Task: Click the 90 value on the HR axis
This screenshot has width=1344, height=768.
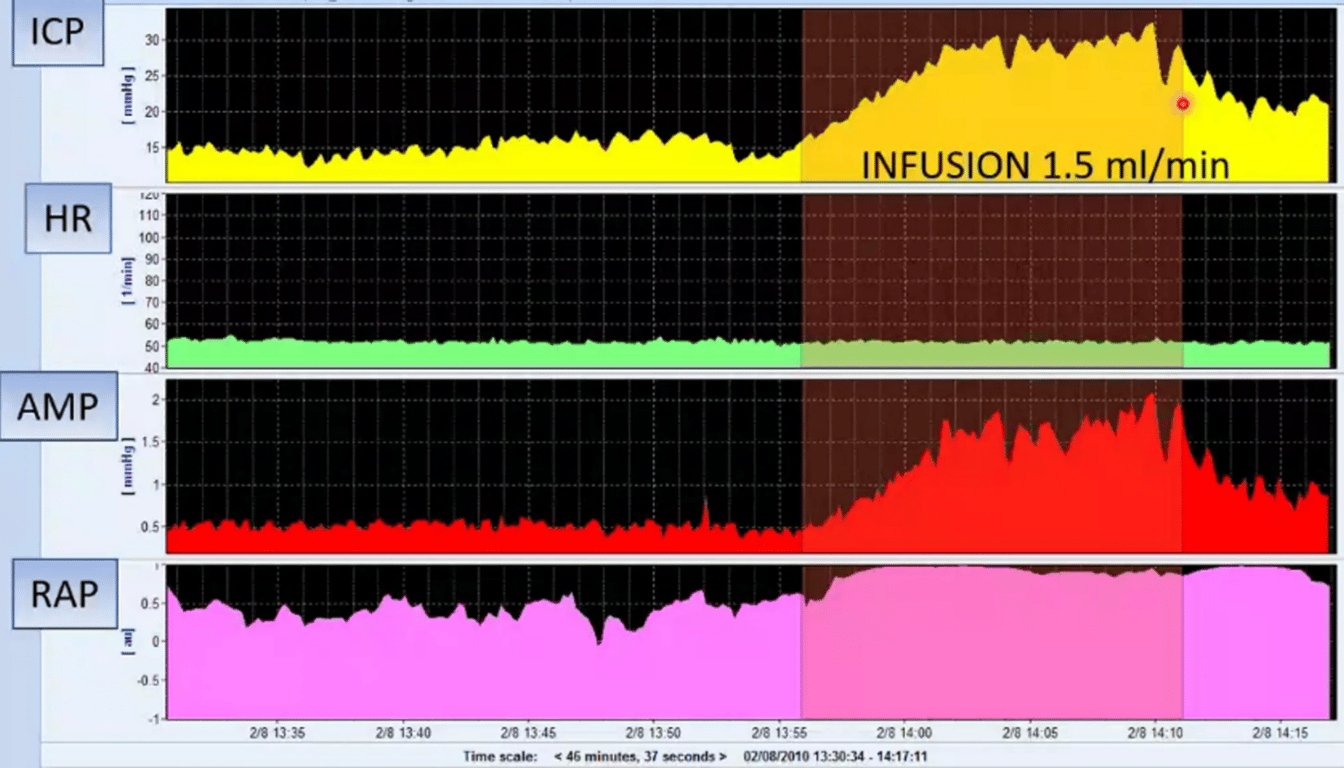Action: click(x=153, y=259)
